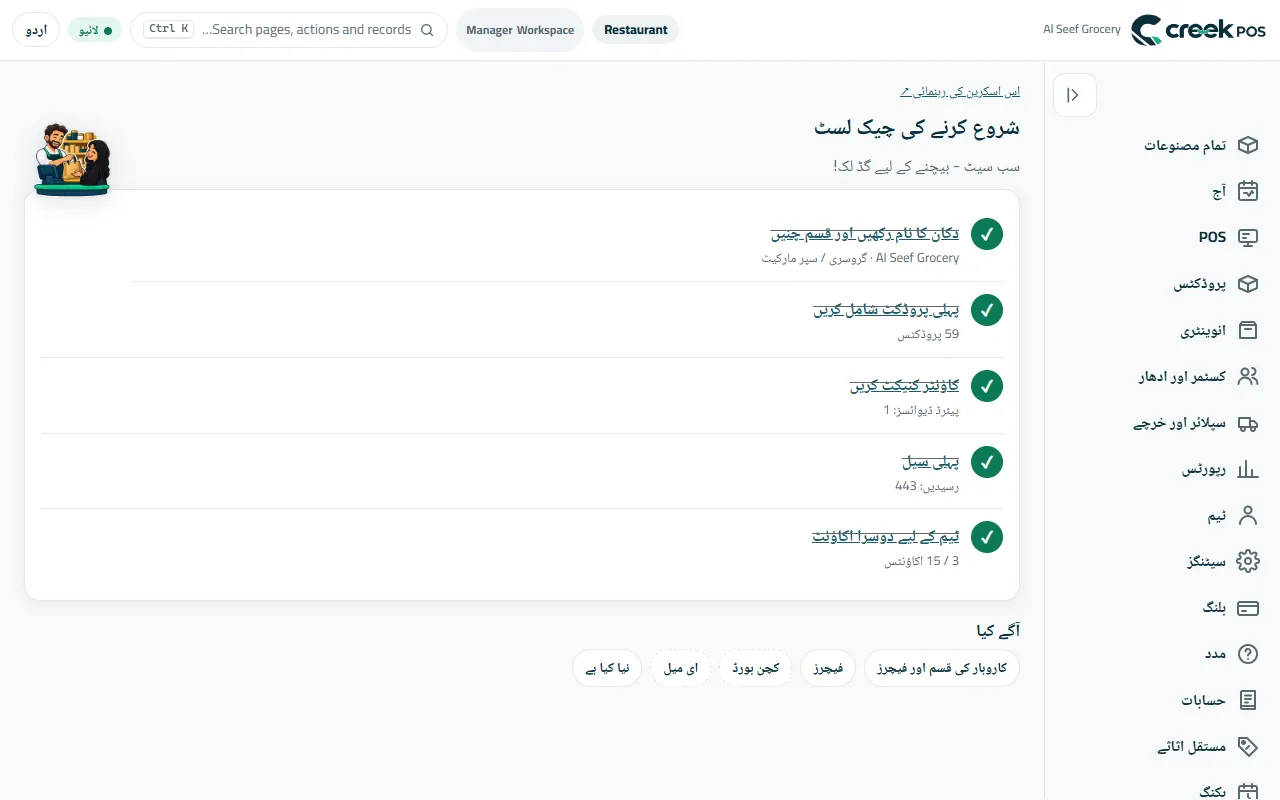Click the Creek POS logo
This screenshot has width=1280, height=800.
[1198, 30]
